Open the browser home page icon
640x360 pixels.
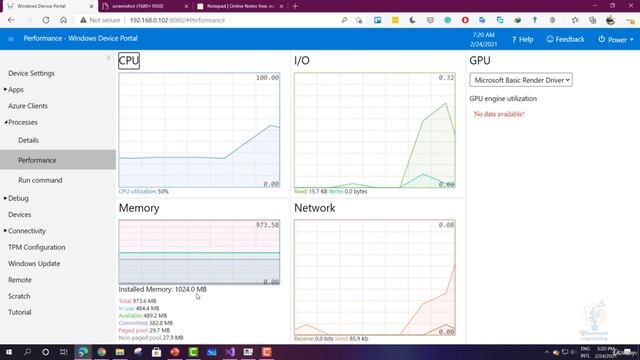[x=63, y=20]
